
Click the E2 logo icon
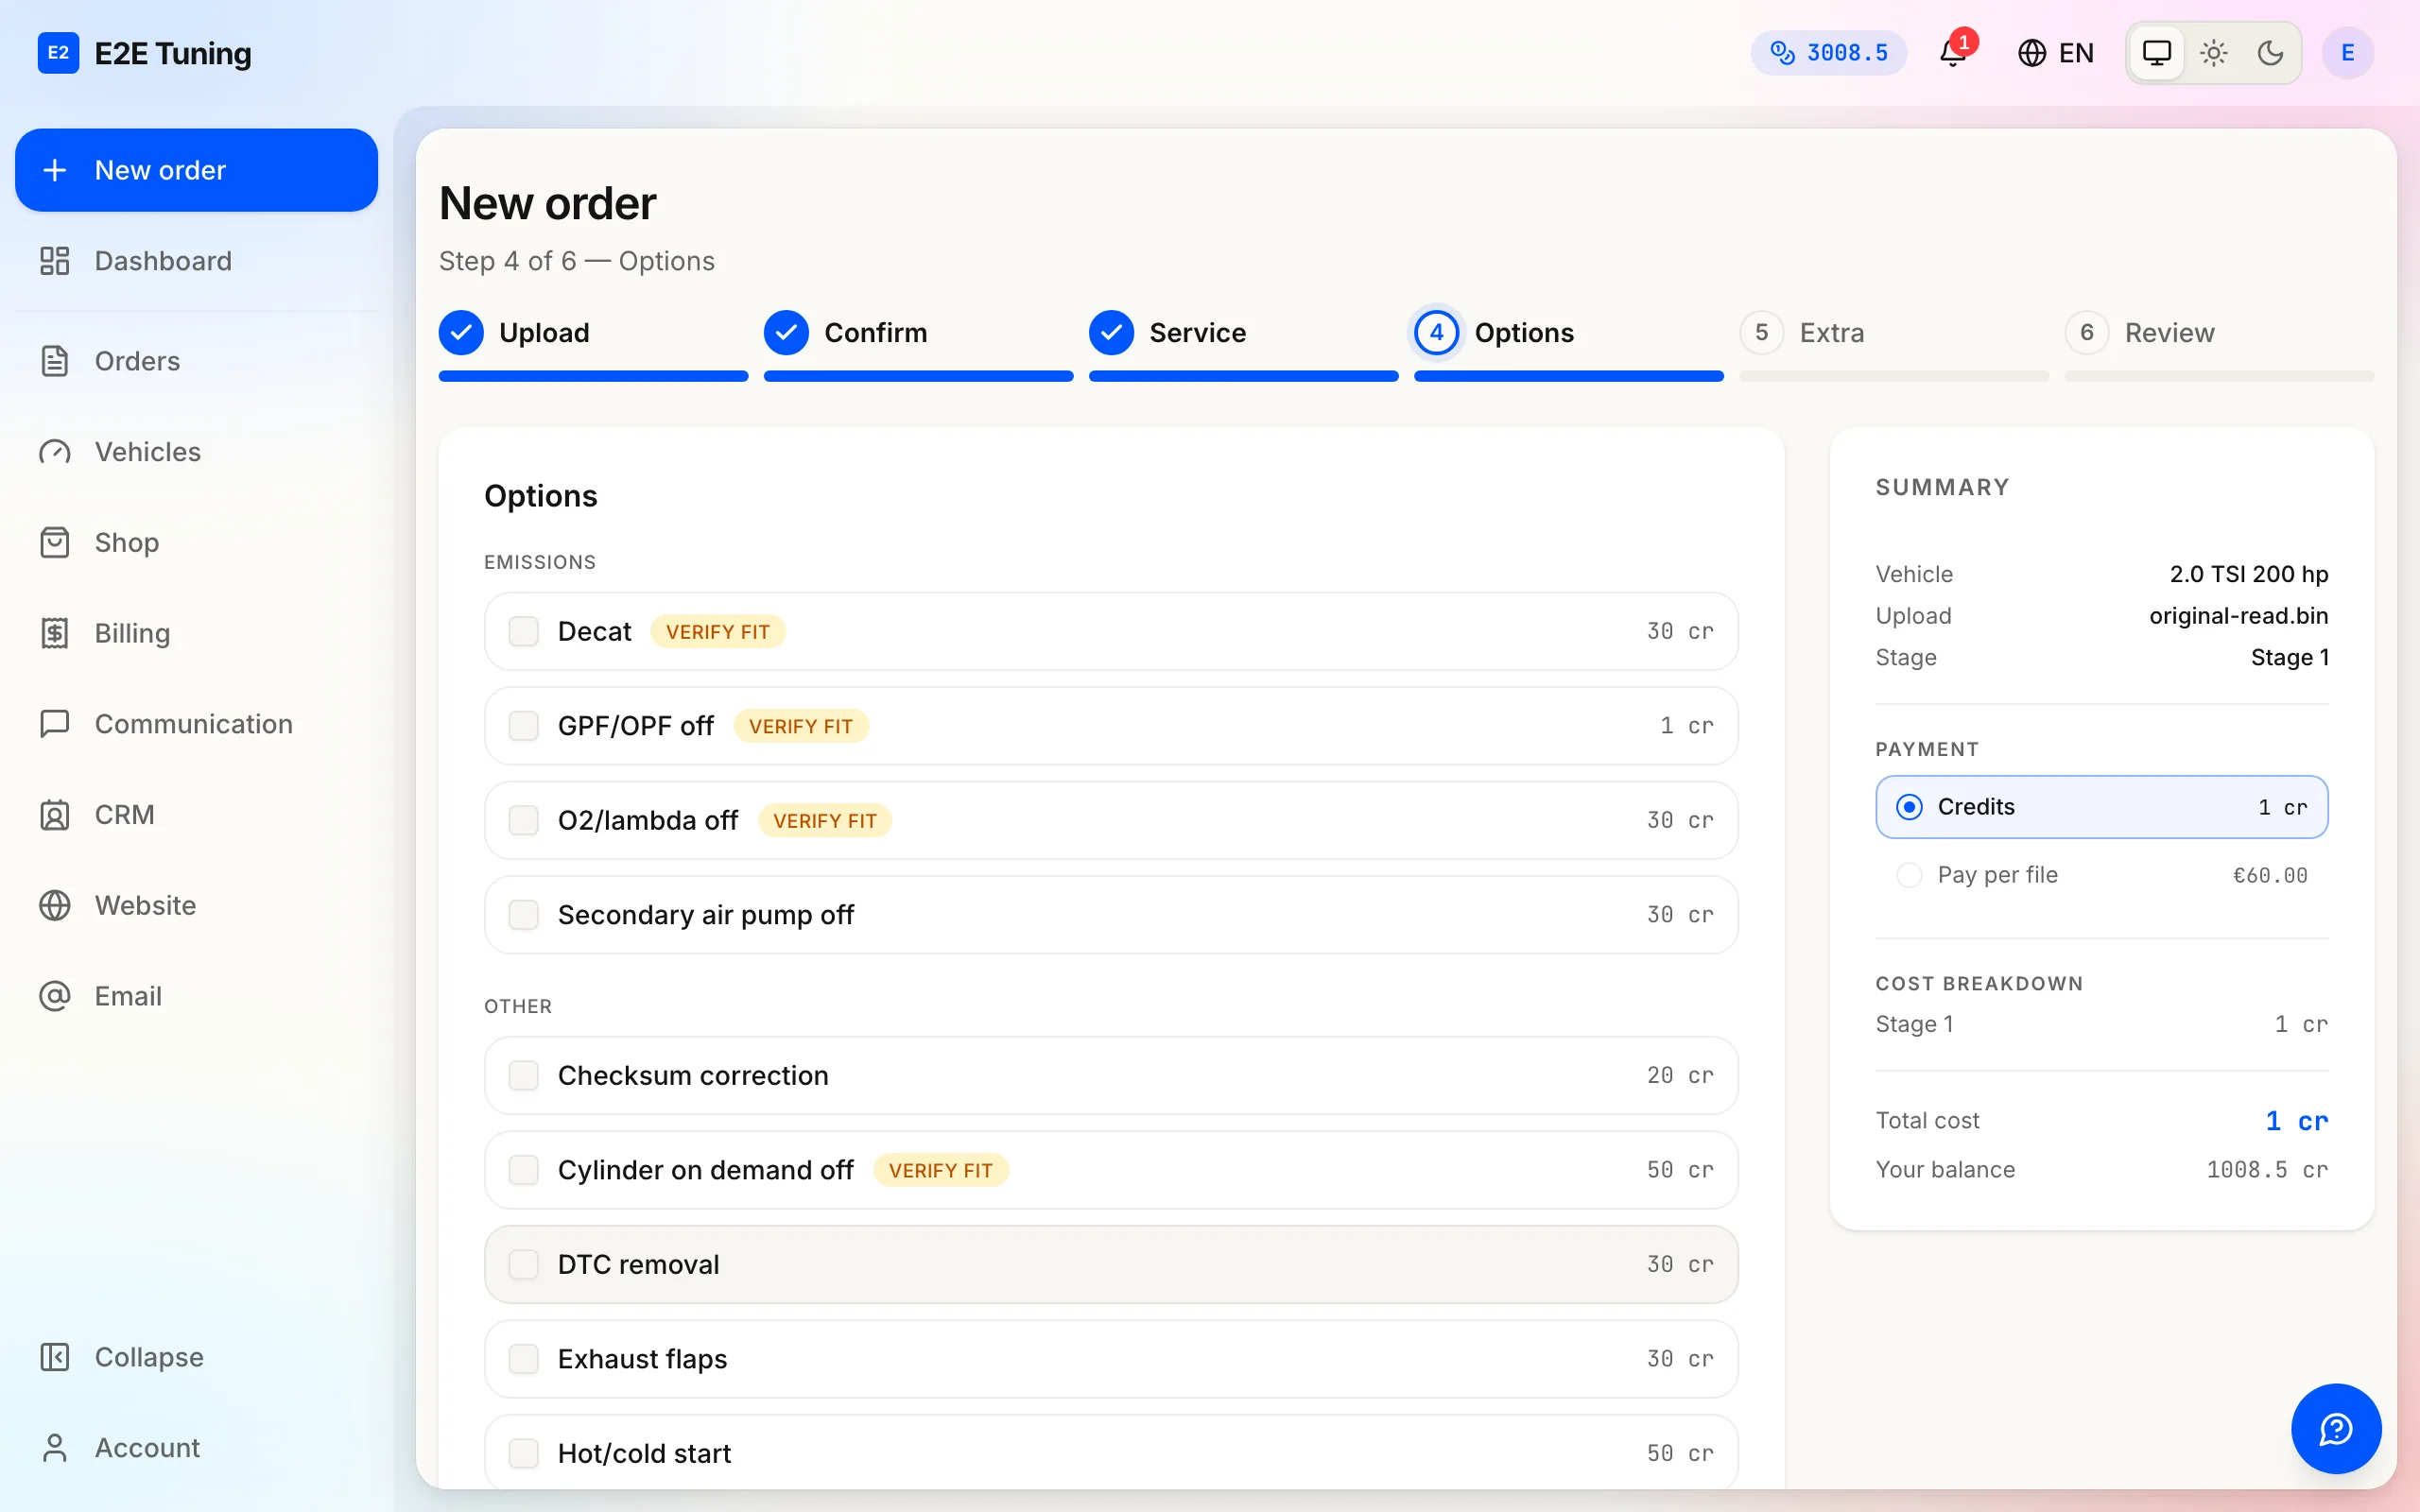[58, 53]
